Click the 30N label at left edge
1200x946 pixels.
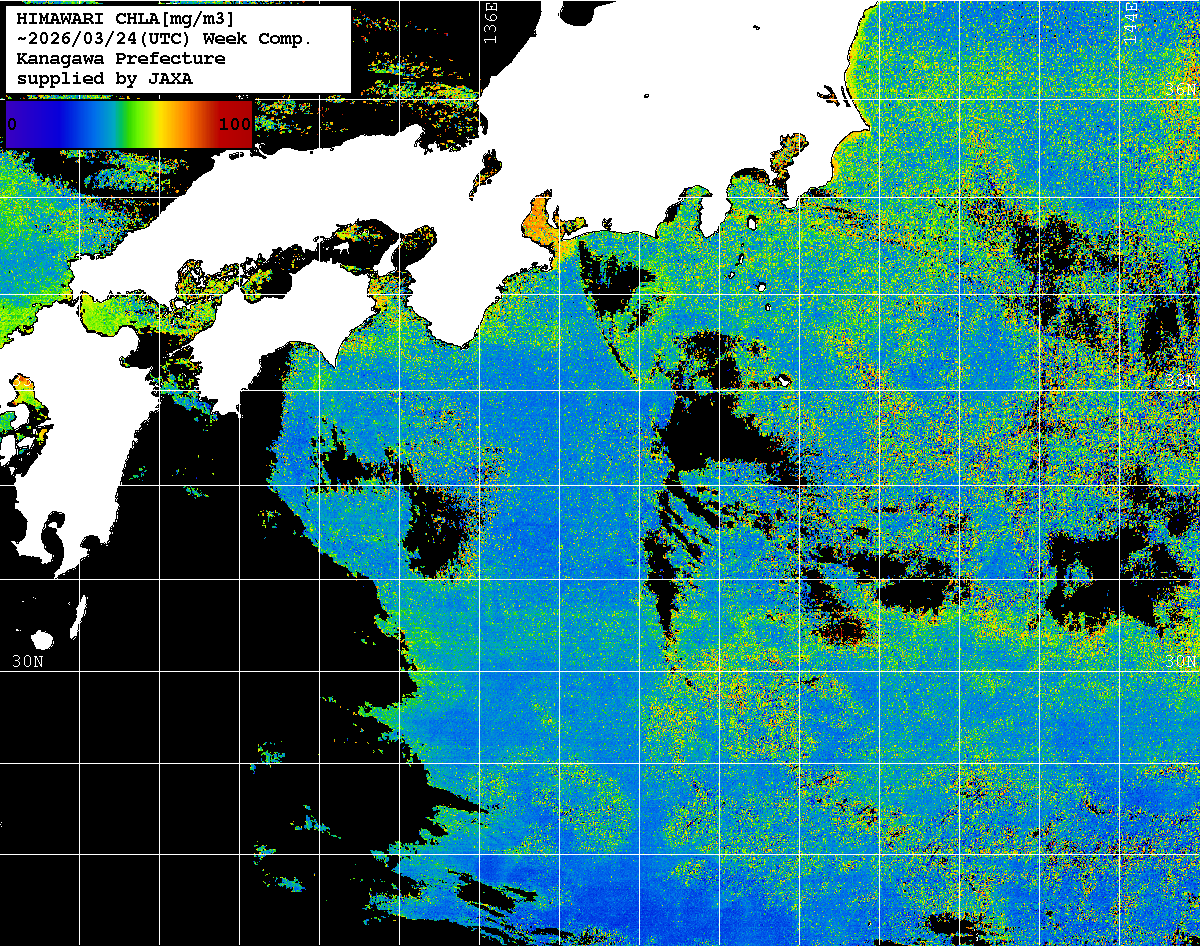[x=27, y=661]
